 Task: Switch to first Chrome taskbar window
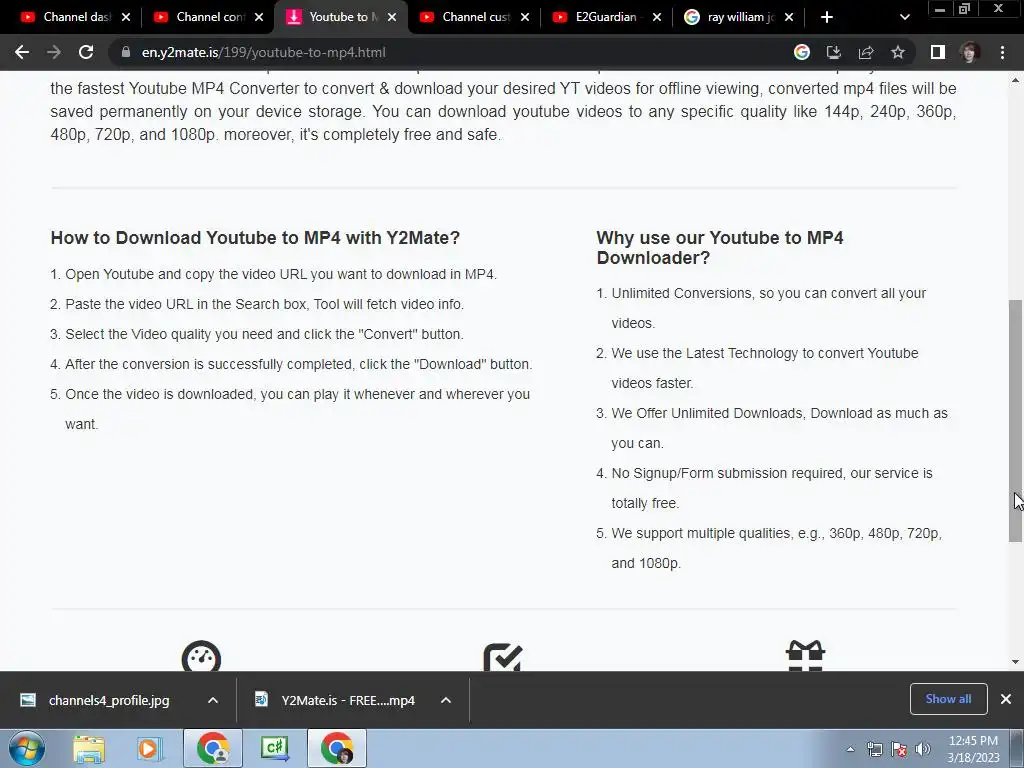(213, 748)
